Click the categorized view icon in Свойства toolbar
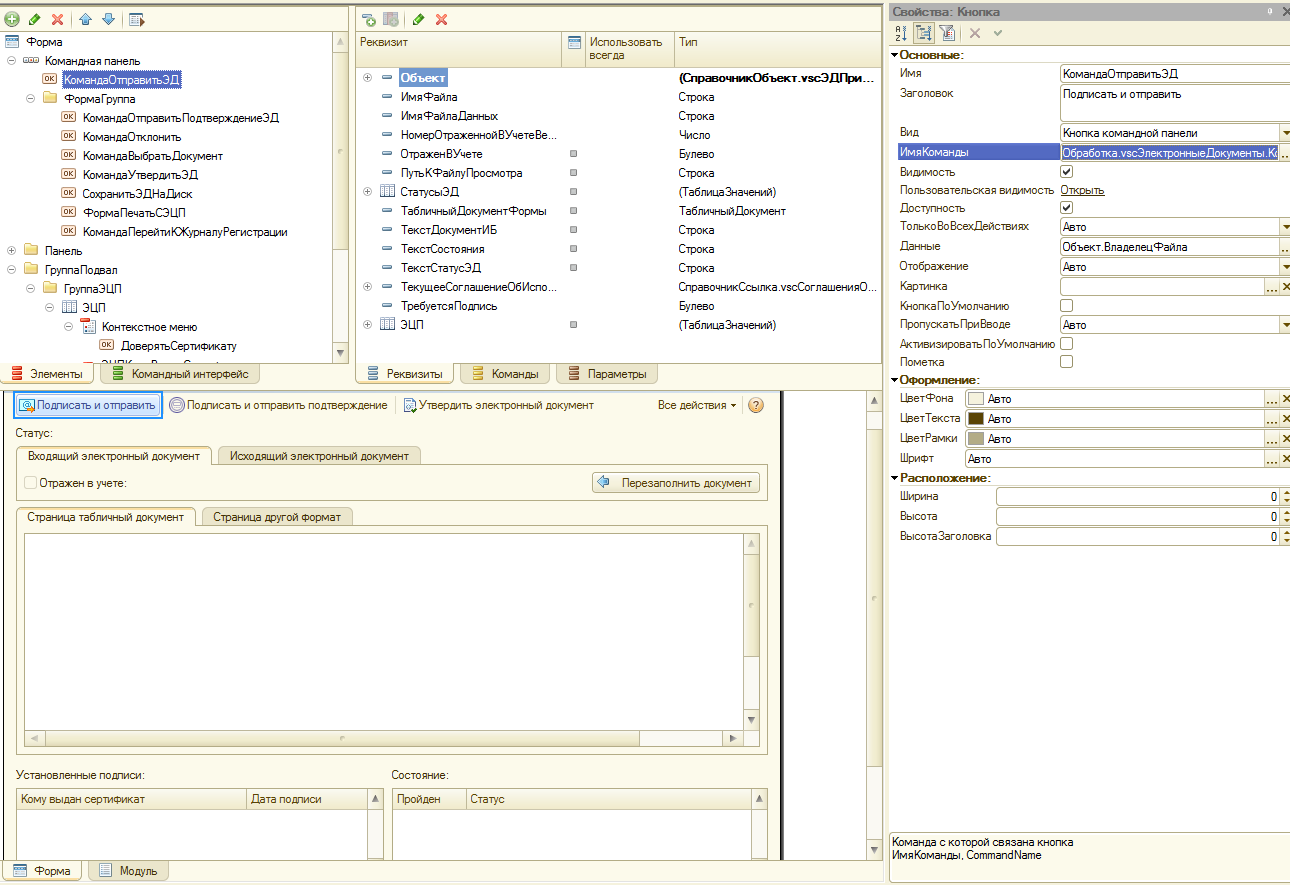This screenshot has height=885, width=1290. [x=924, y=33]
